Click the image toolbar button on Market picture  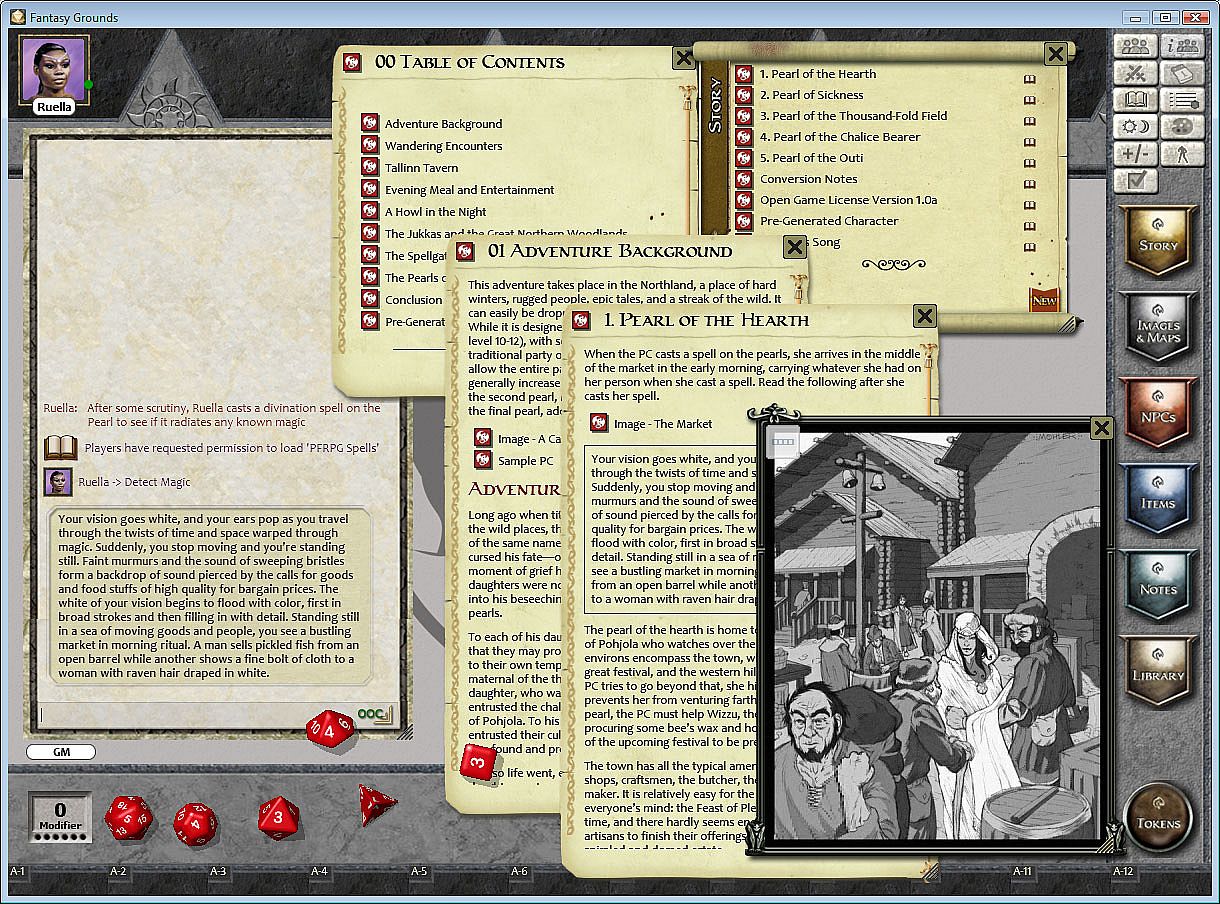pyautogui.click(x=782, y=441)
